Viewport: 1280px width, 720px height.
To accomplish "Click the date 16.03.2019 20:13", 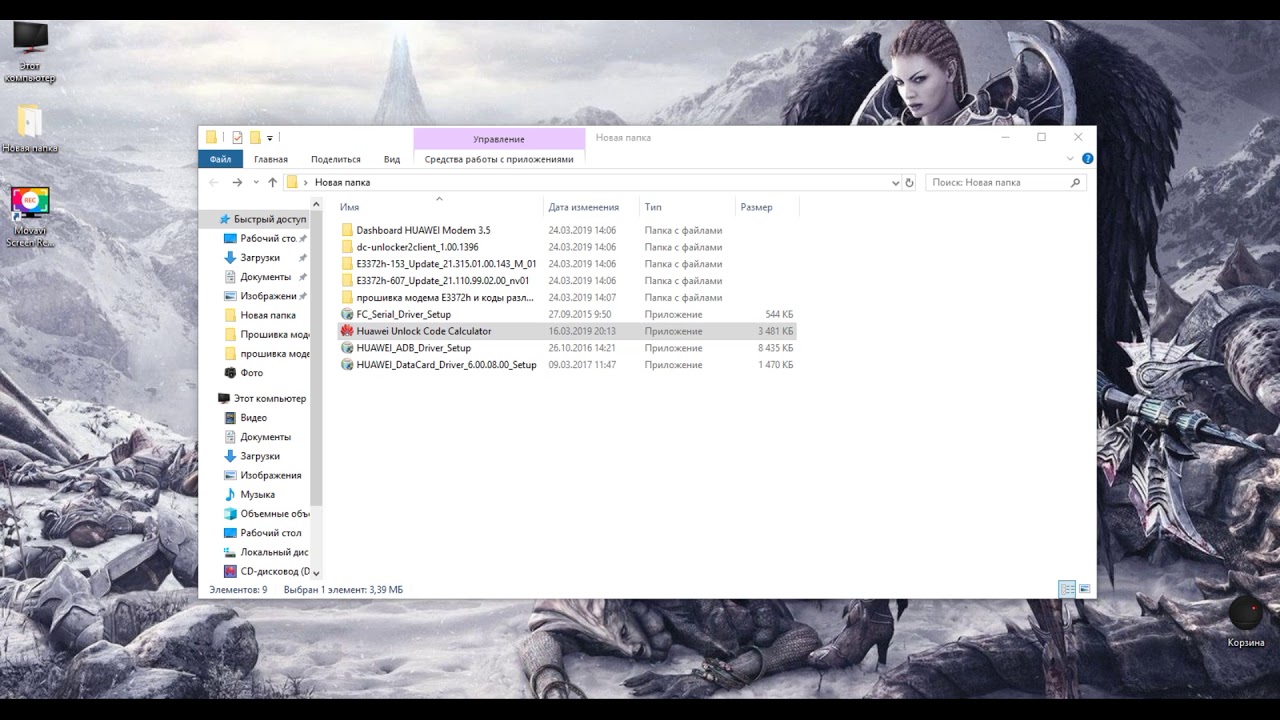I will pyautogui.click(x=582, y=331).
